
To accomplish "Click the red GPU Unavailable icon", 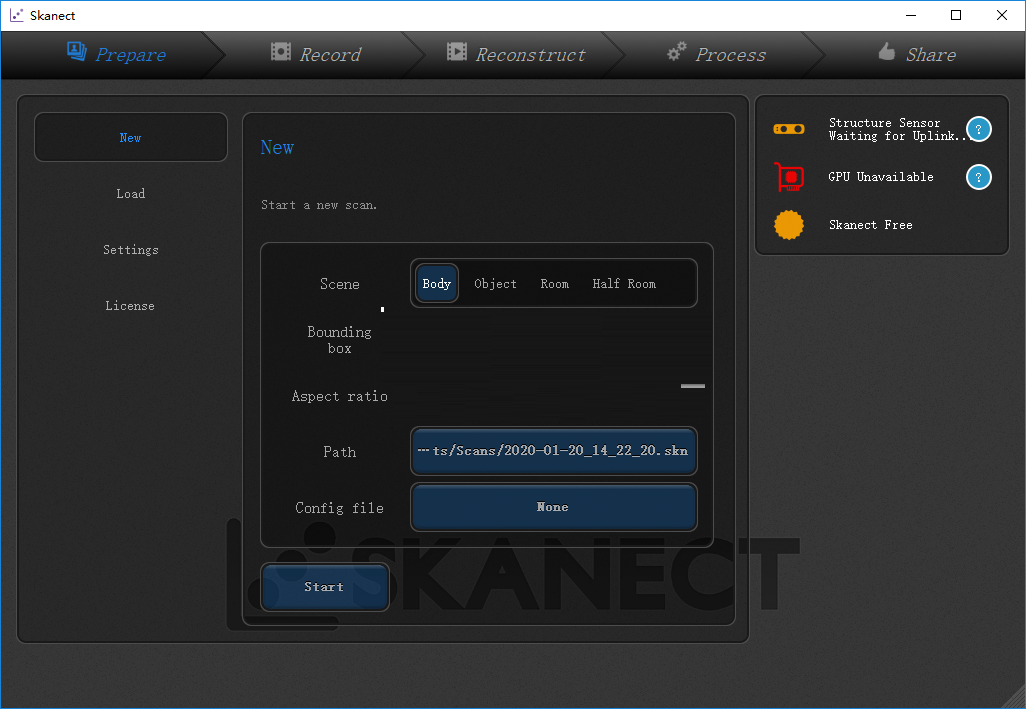I will (x=789, y=177).
